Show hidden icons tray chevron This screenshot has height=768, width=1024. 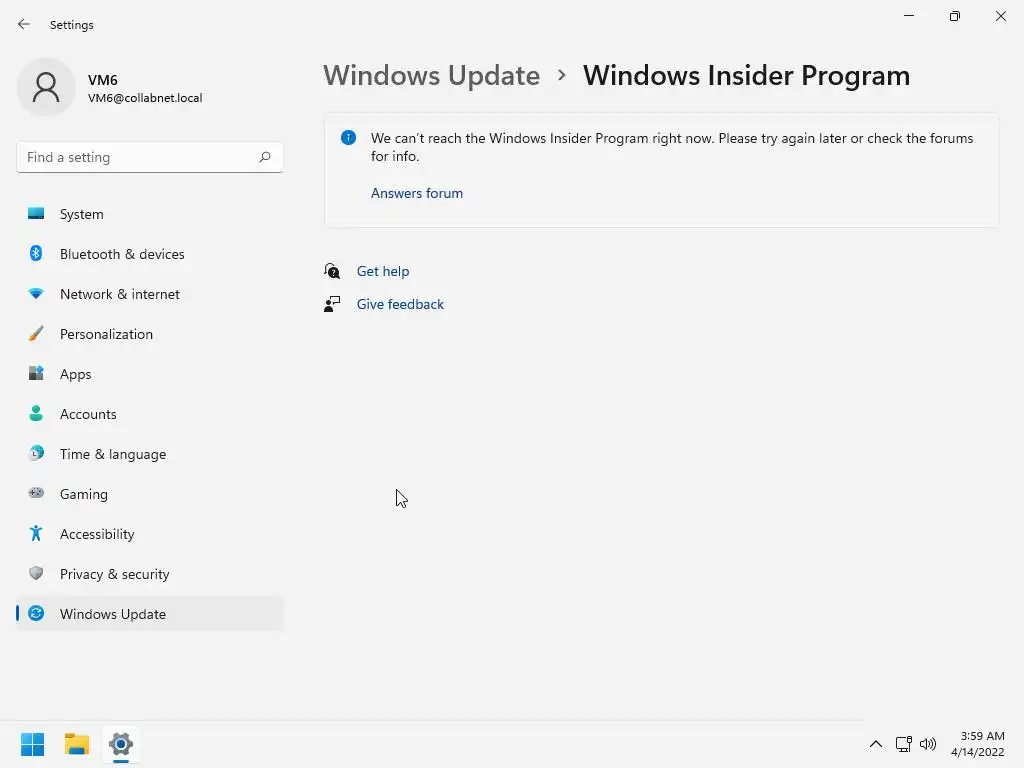(876, 744)
